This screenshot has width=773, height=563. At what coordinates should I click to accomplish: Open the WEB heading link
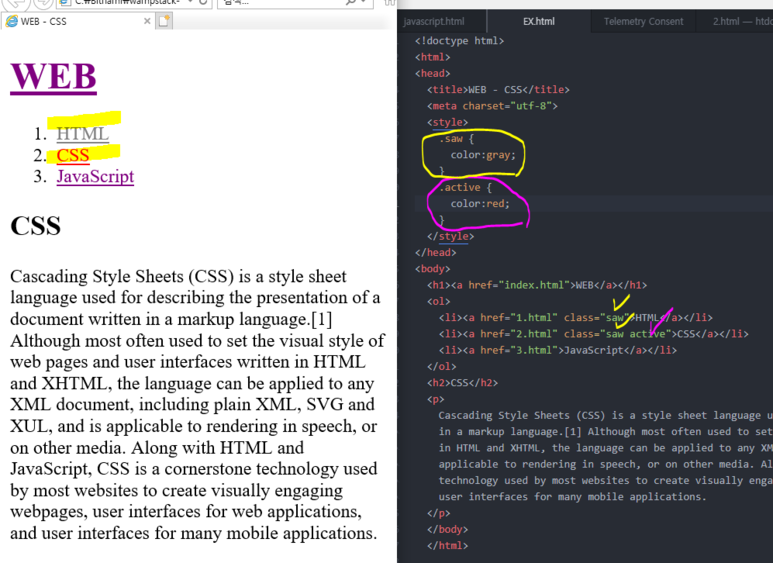pos(53,76)
